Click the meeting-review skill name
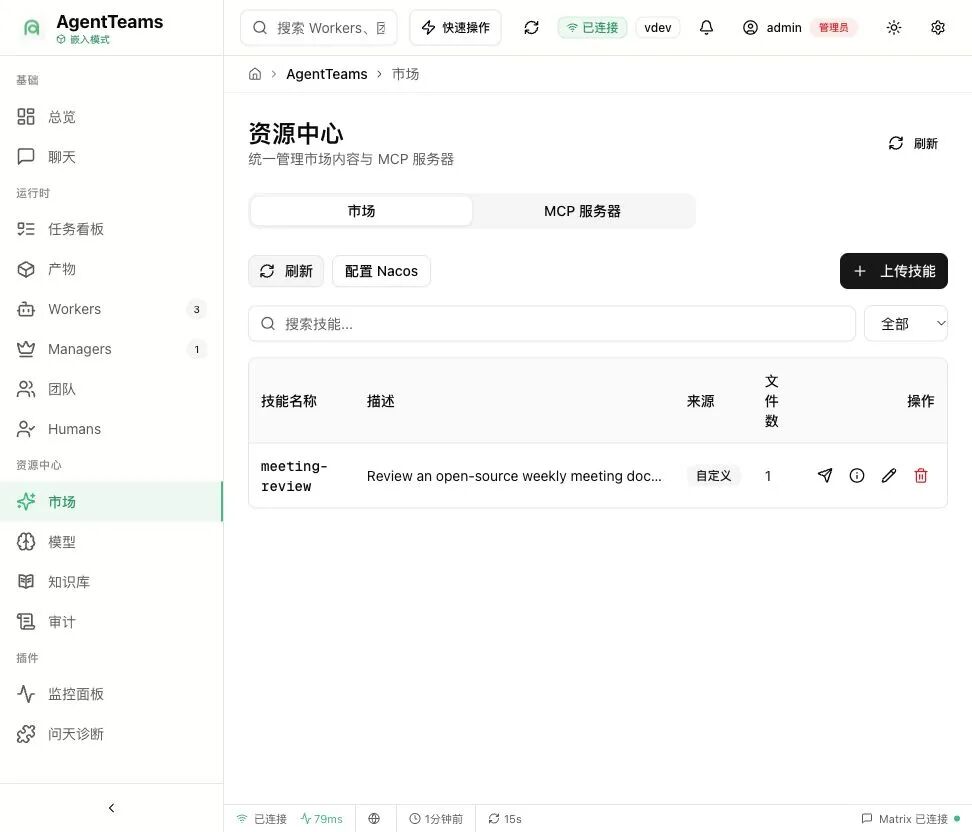Image resolution: width=972 pixels, height=832 pixels. pyautogui.click(x=294, y=476)
